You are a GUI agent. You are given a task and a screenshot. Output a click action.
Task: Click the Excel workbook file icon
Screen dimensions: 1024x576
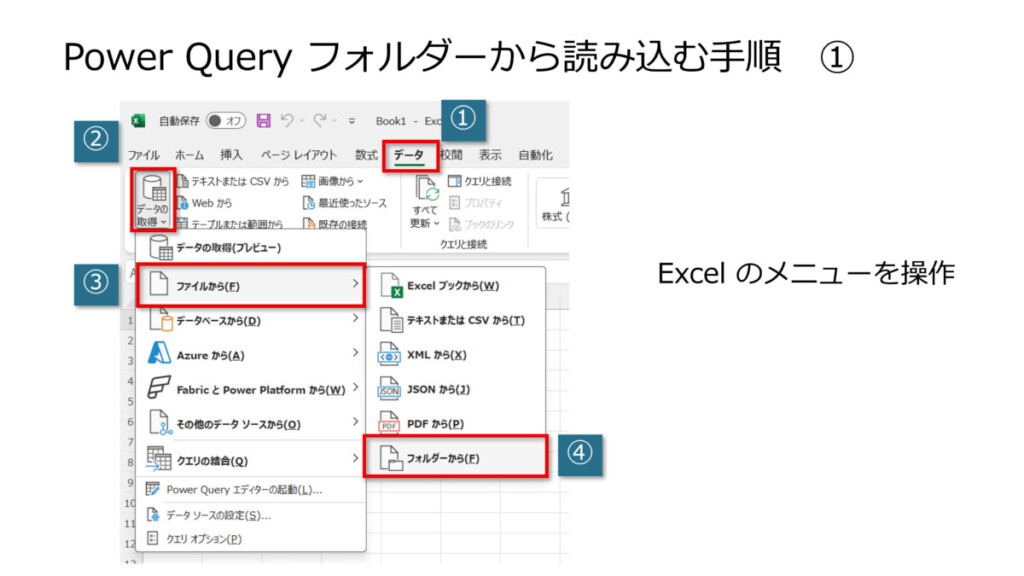click(391, 285)
